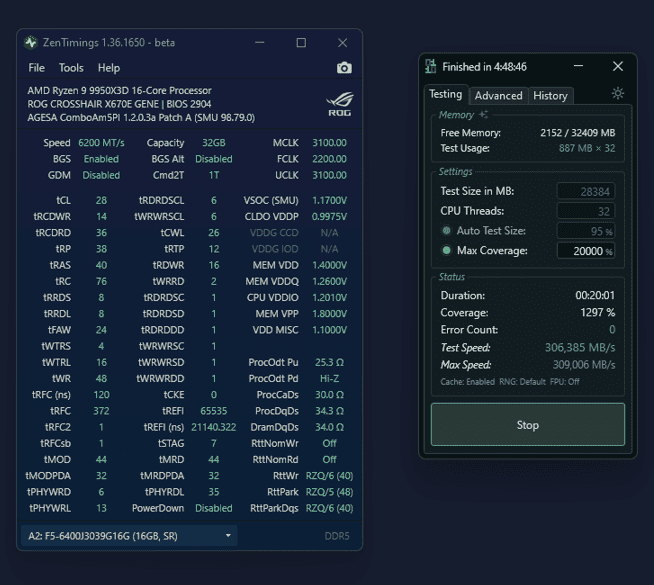Click the DDR5 label in ZenTimings
The width and height of the screenshot is (654, 585).
pyautogui.click(x=337, y=536)
